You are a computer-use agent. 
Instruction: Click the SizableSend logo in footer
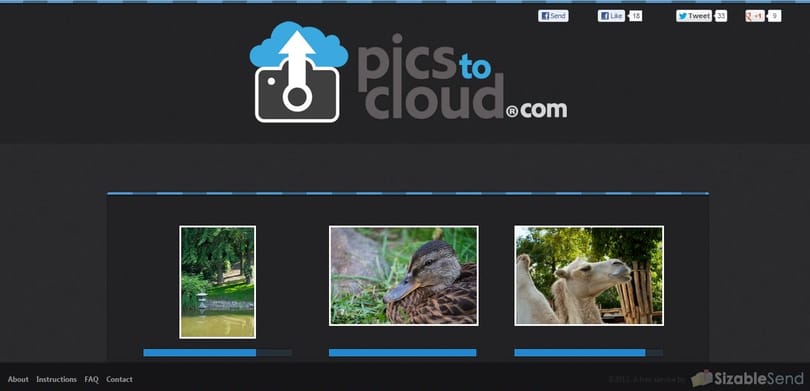747,378
